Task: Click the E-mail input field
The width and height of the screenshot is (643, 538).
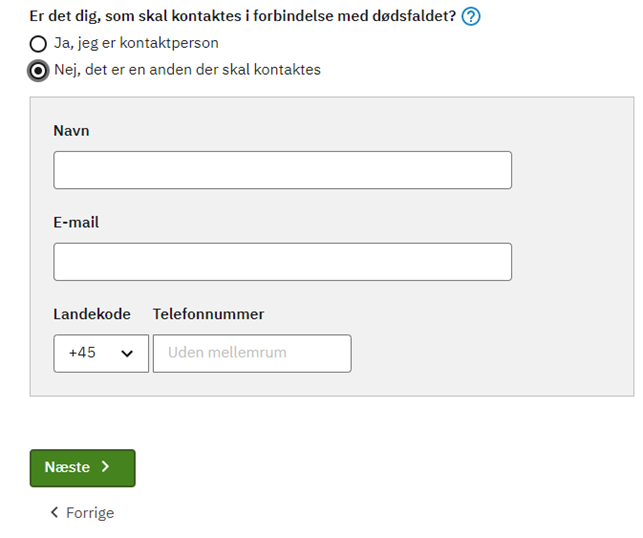Action: [283, 262]
